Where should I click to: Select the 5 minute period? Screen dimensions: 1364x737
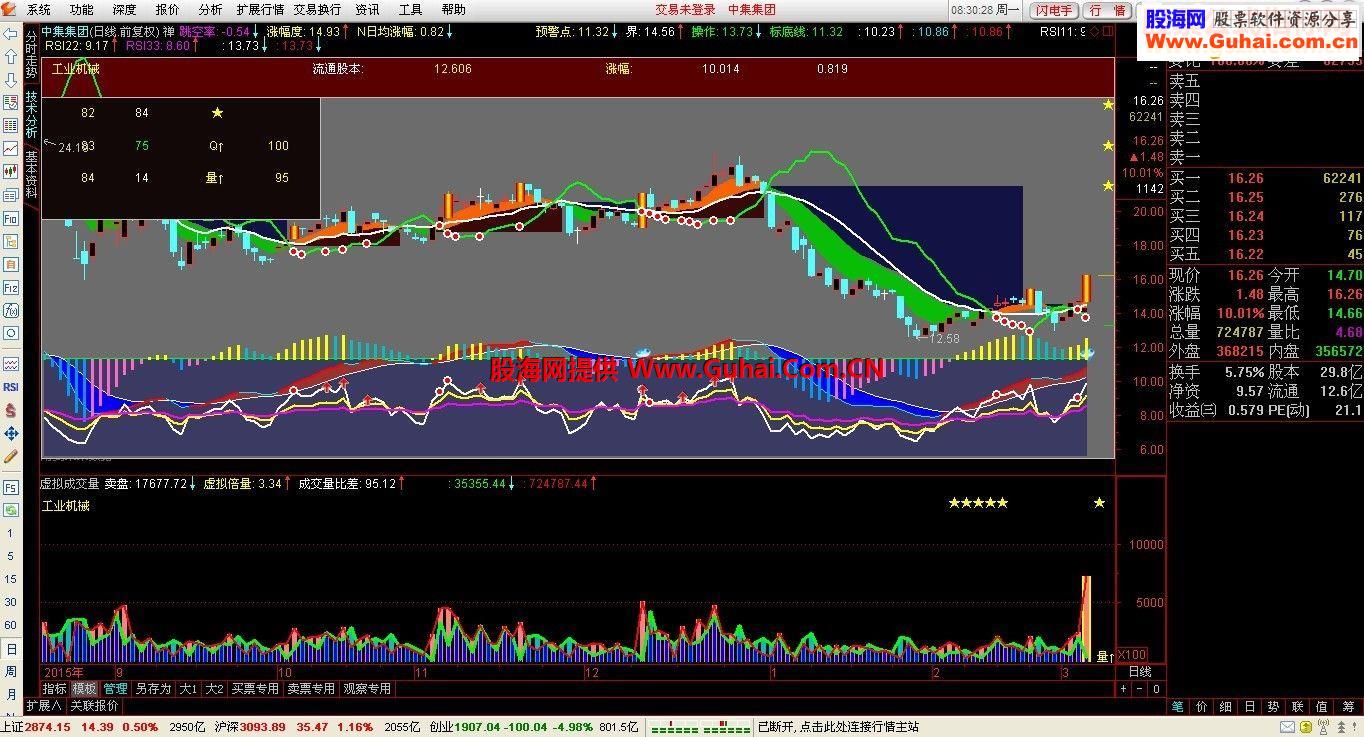pyautogui.click(x=11, y=556)
